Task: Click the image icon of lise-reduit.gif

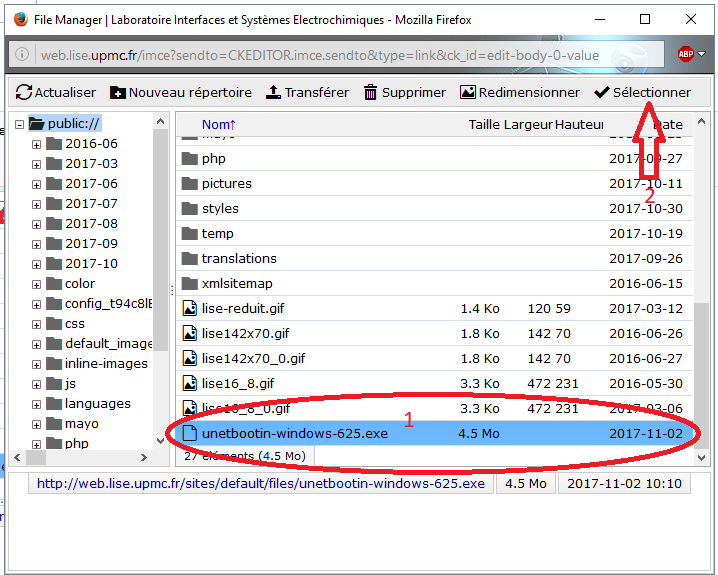Action: (190, 309)
